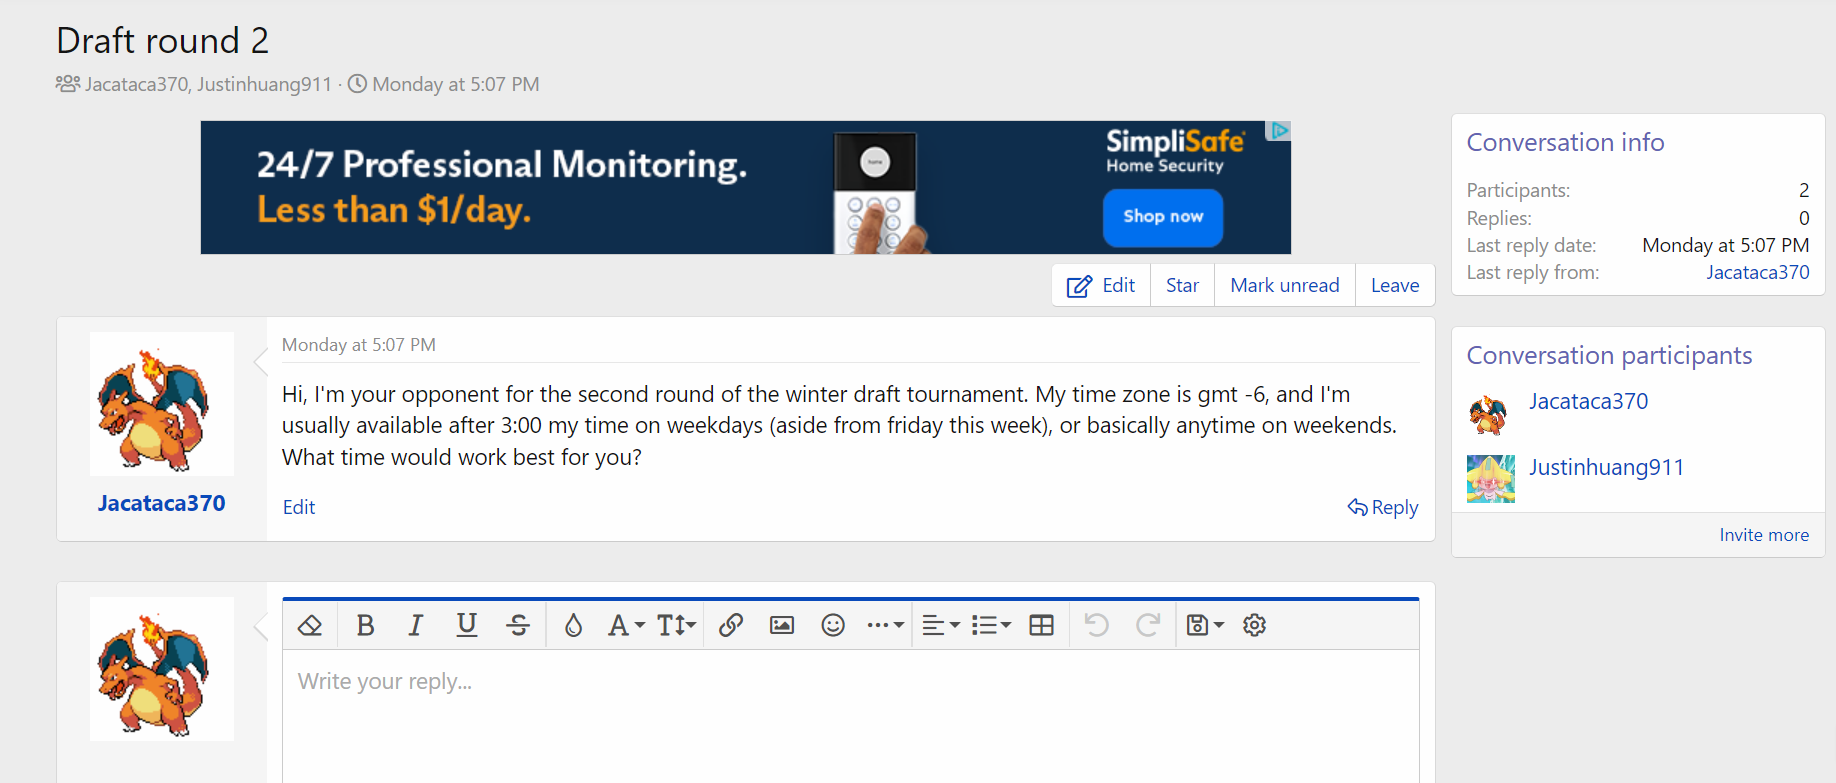Click the undo arrow icon

click(1096, 625)
